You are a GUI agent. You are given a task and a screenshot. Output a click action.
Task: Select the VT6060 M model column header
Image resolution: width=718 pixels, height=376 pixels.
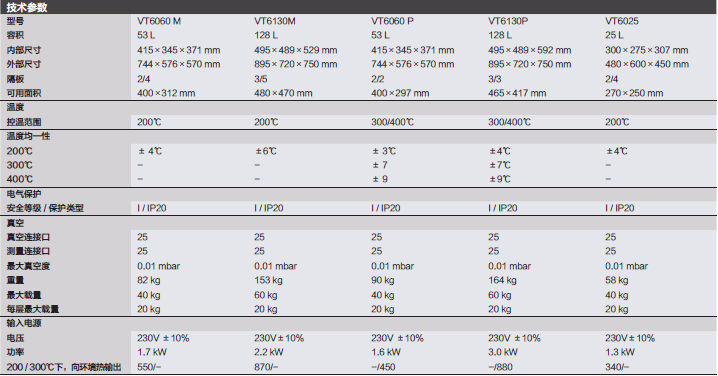click(159, 21)
